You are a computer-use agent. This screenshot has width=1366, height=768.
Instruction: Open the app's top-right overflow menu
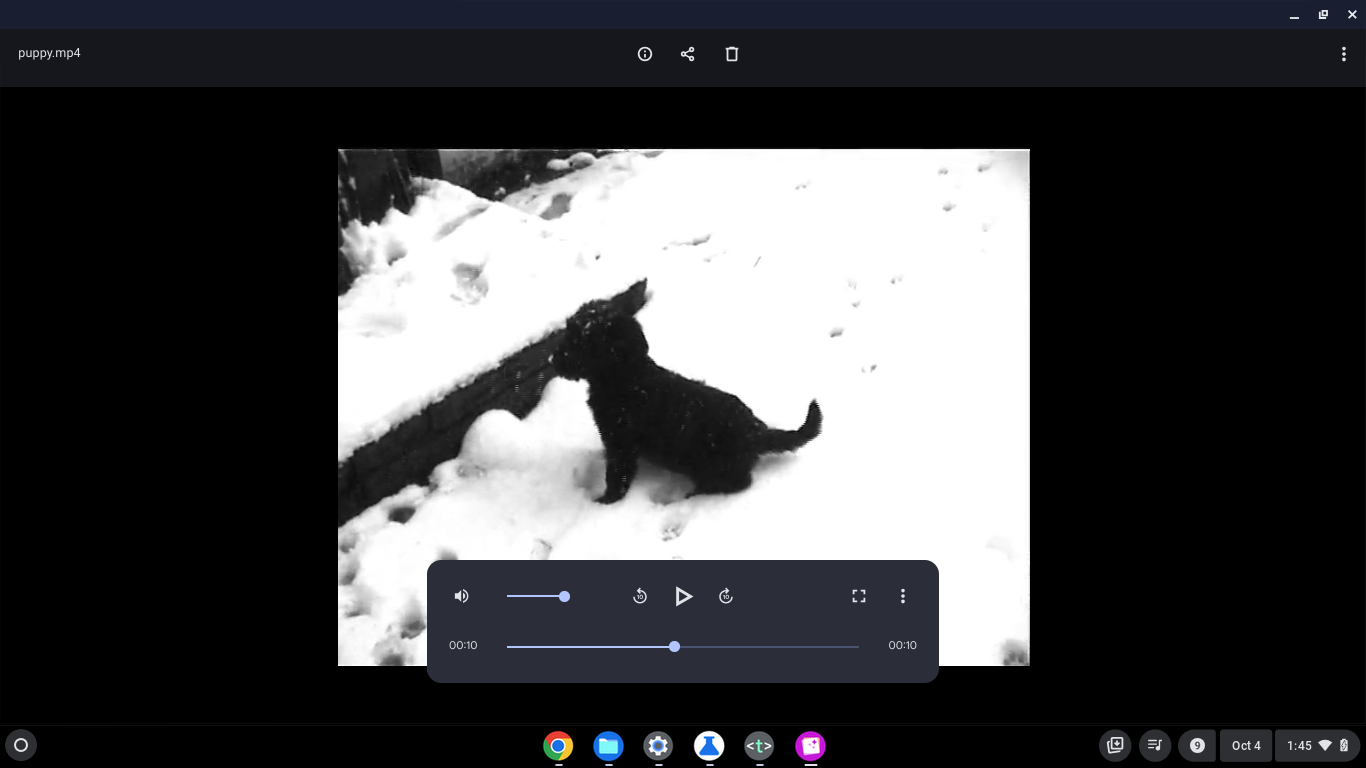coord(1344,54)
